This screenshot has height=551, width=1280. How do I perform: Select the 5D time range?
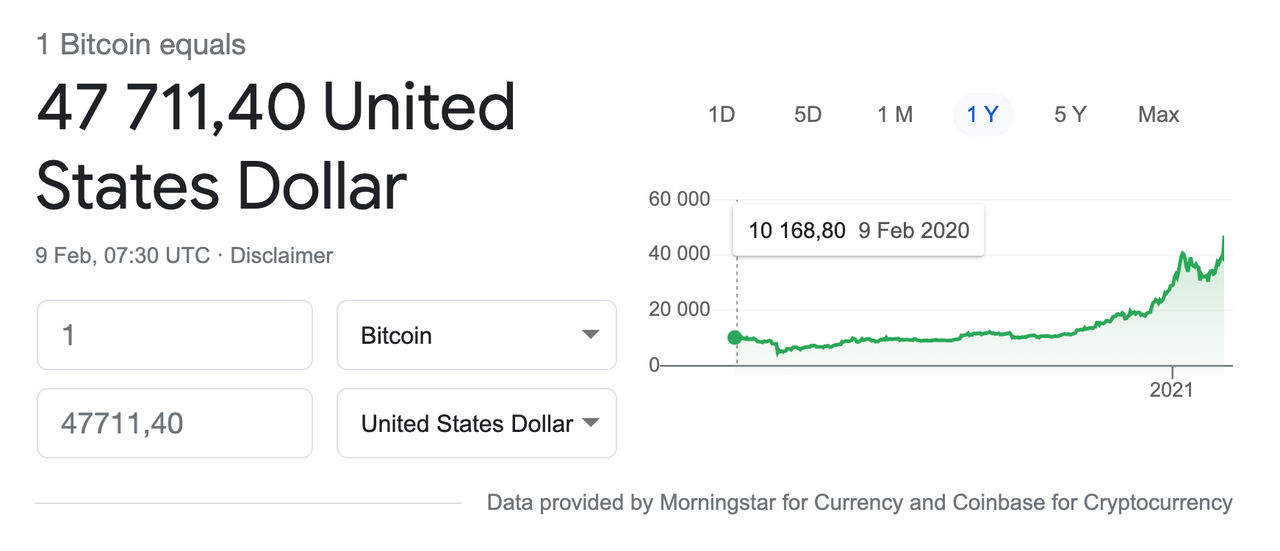tap(808, 115)
